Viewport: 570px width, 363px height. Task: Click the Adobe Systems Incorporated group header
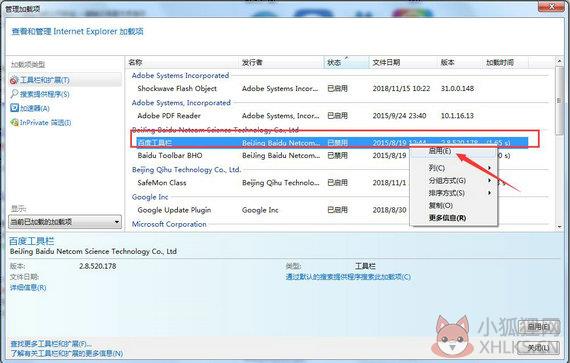[x=180, y=76]
